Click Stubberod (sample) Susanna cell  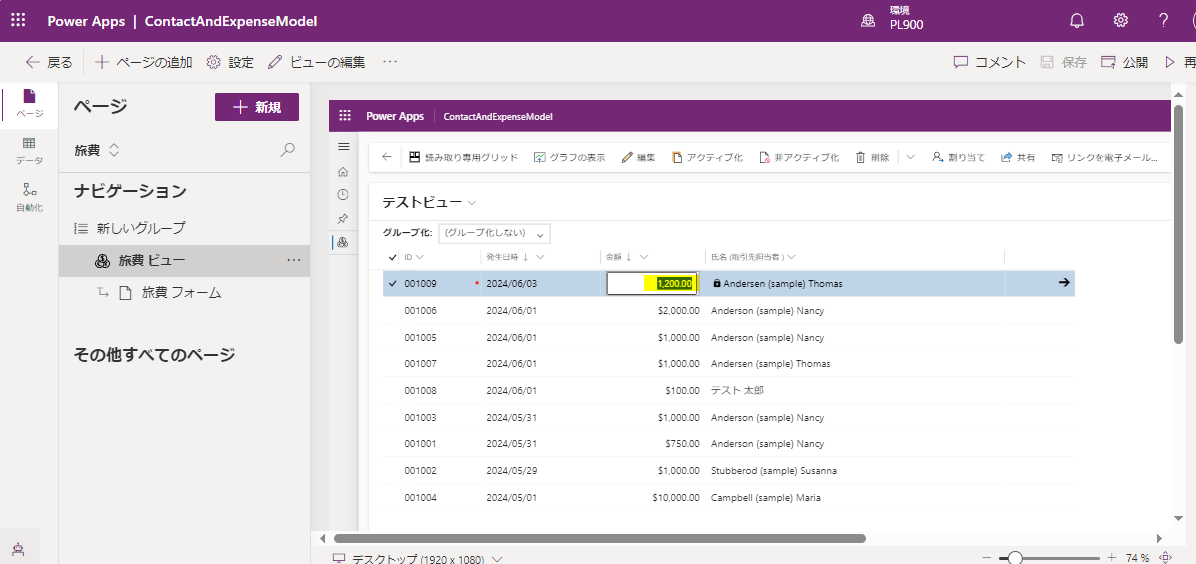773,470
